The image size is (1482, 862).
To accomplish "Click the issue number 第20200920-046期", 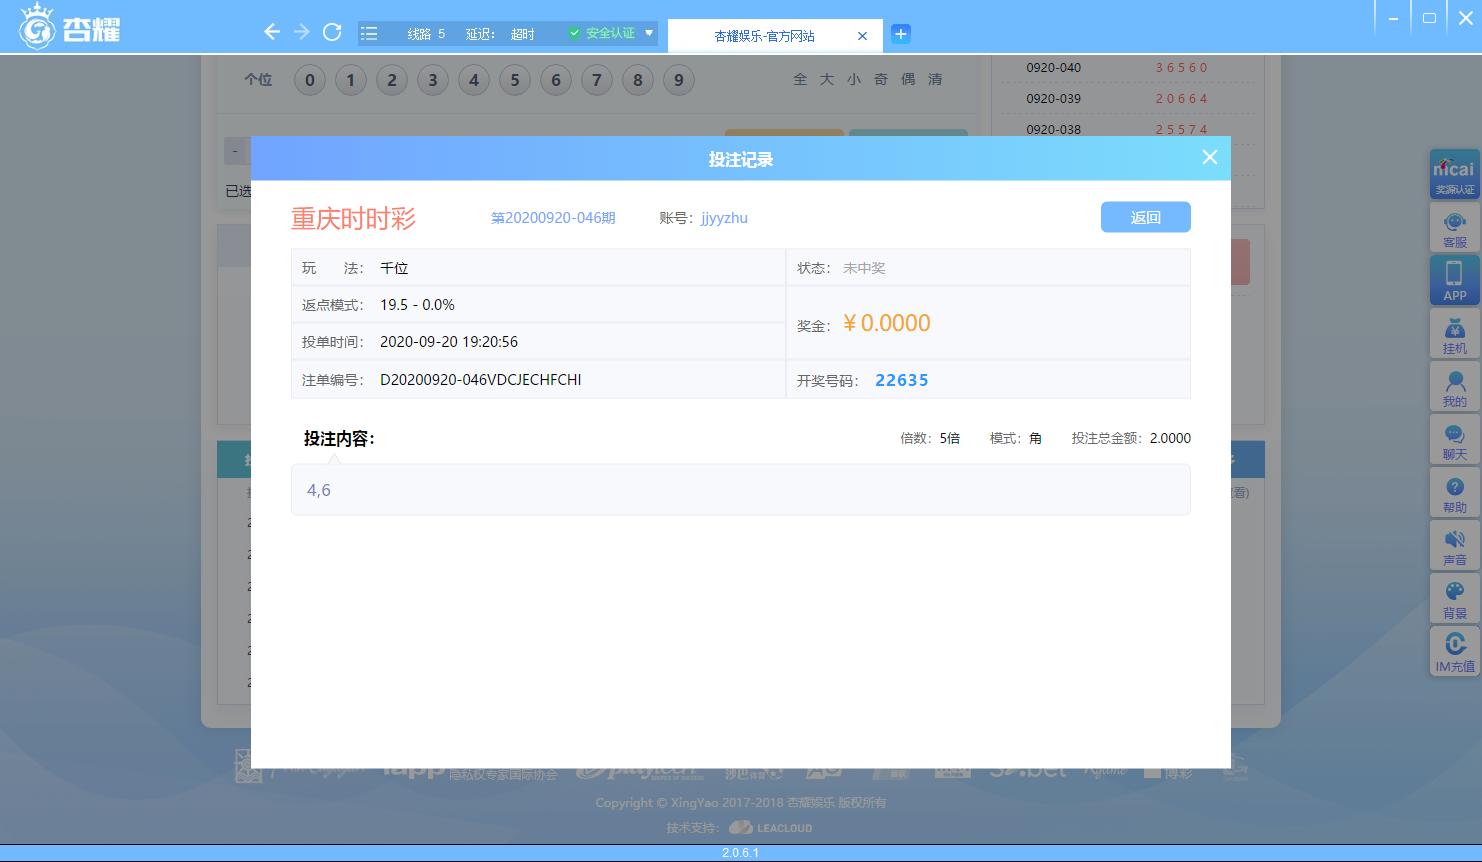I will (553, 218).
